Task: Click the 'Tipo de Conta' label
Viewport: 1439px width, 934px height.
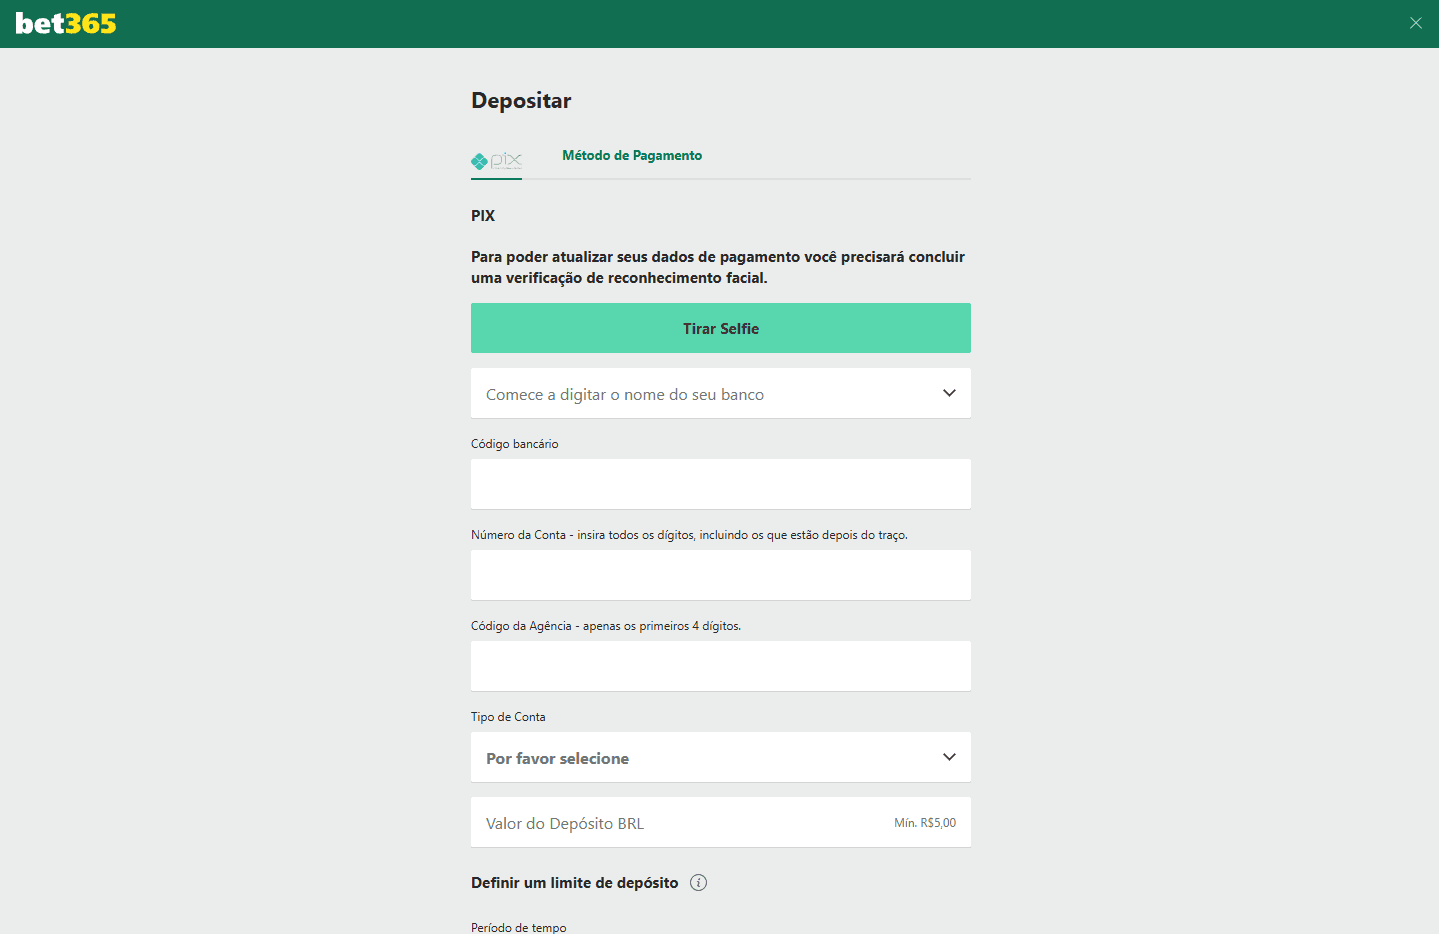Action: click(508, 717)
